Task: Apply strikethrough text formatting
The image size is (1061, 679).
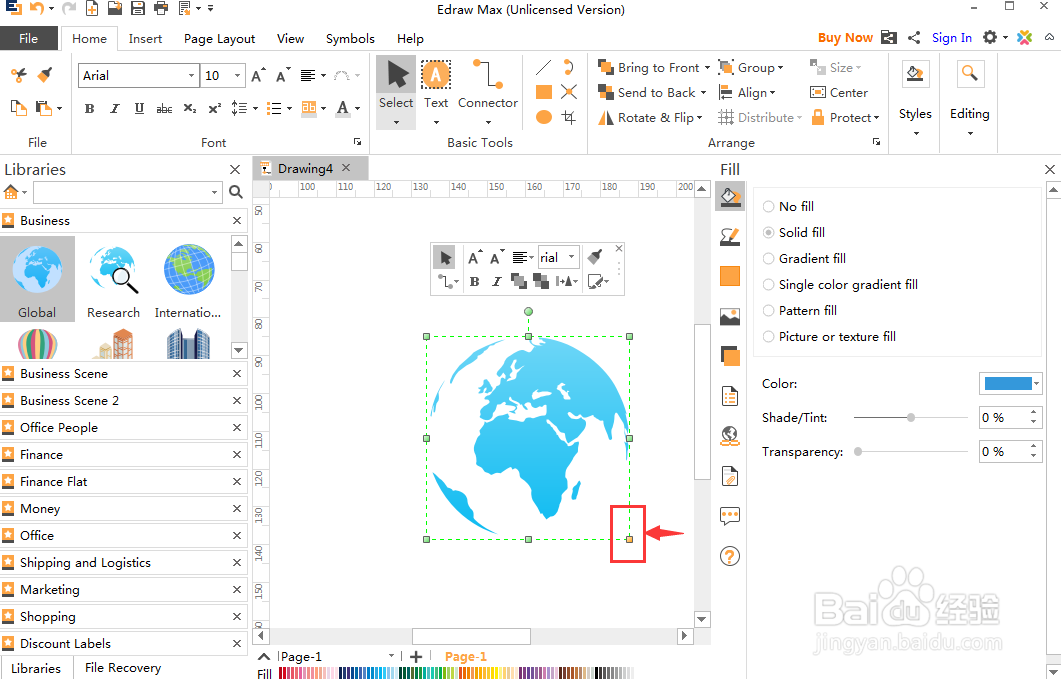Action: (x=164, y=108)
